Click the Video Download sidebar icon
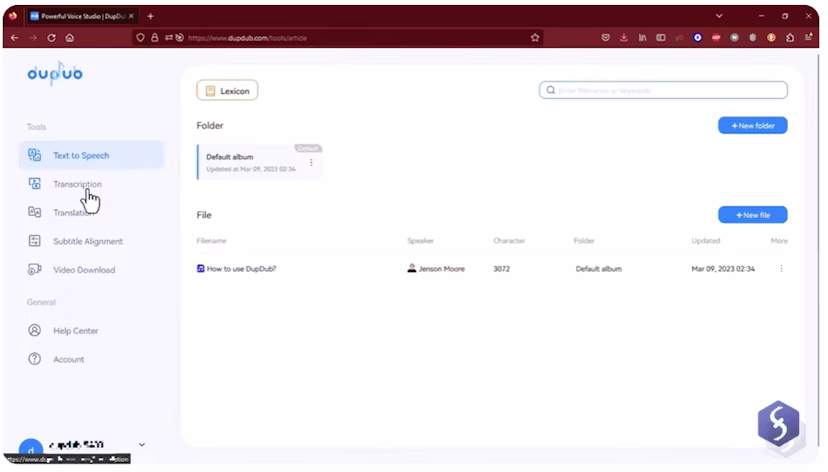 [x=34, y=269]
